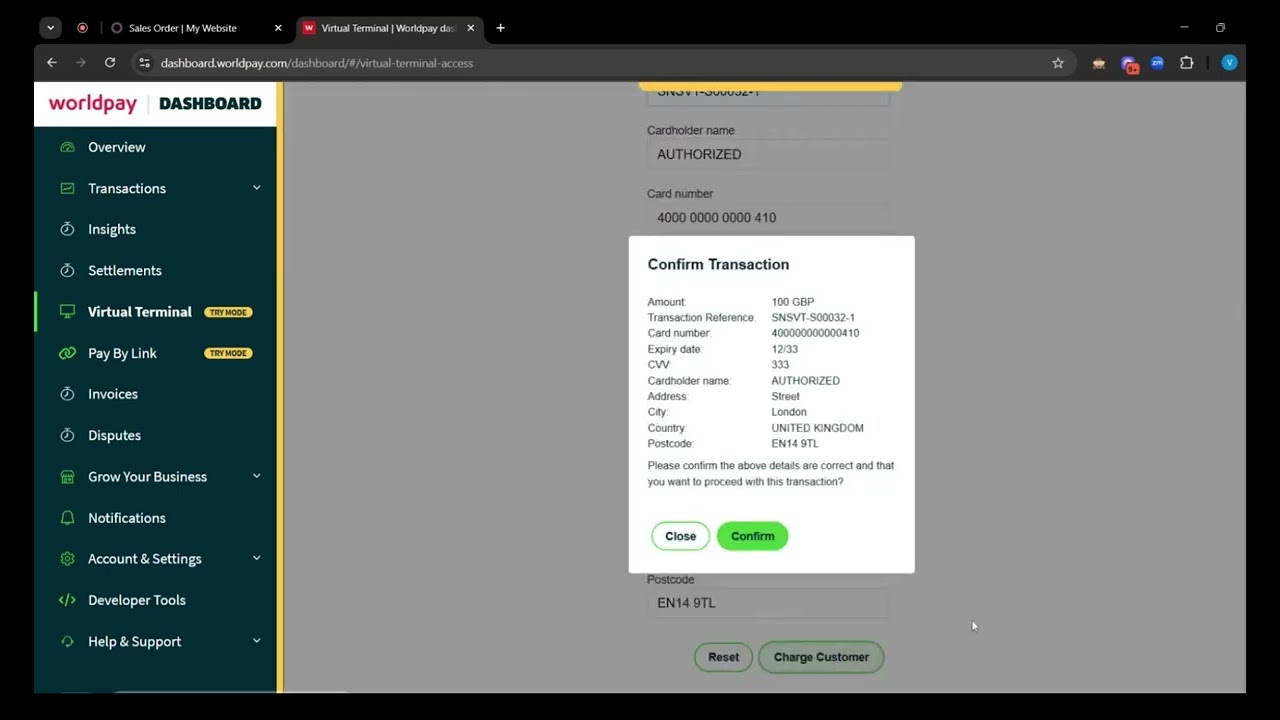Click the browser address bar URL

[317, 63]
